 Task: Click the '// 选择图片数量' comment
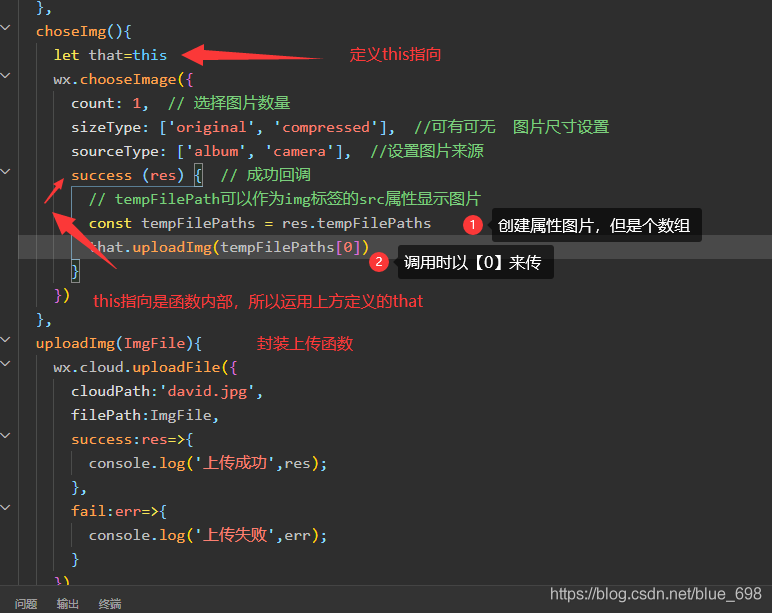pos(229,103)
